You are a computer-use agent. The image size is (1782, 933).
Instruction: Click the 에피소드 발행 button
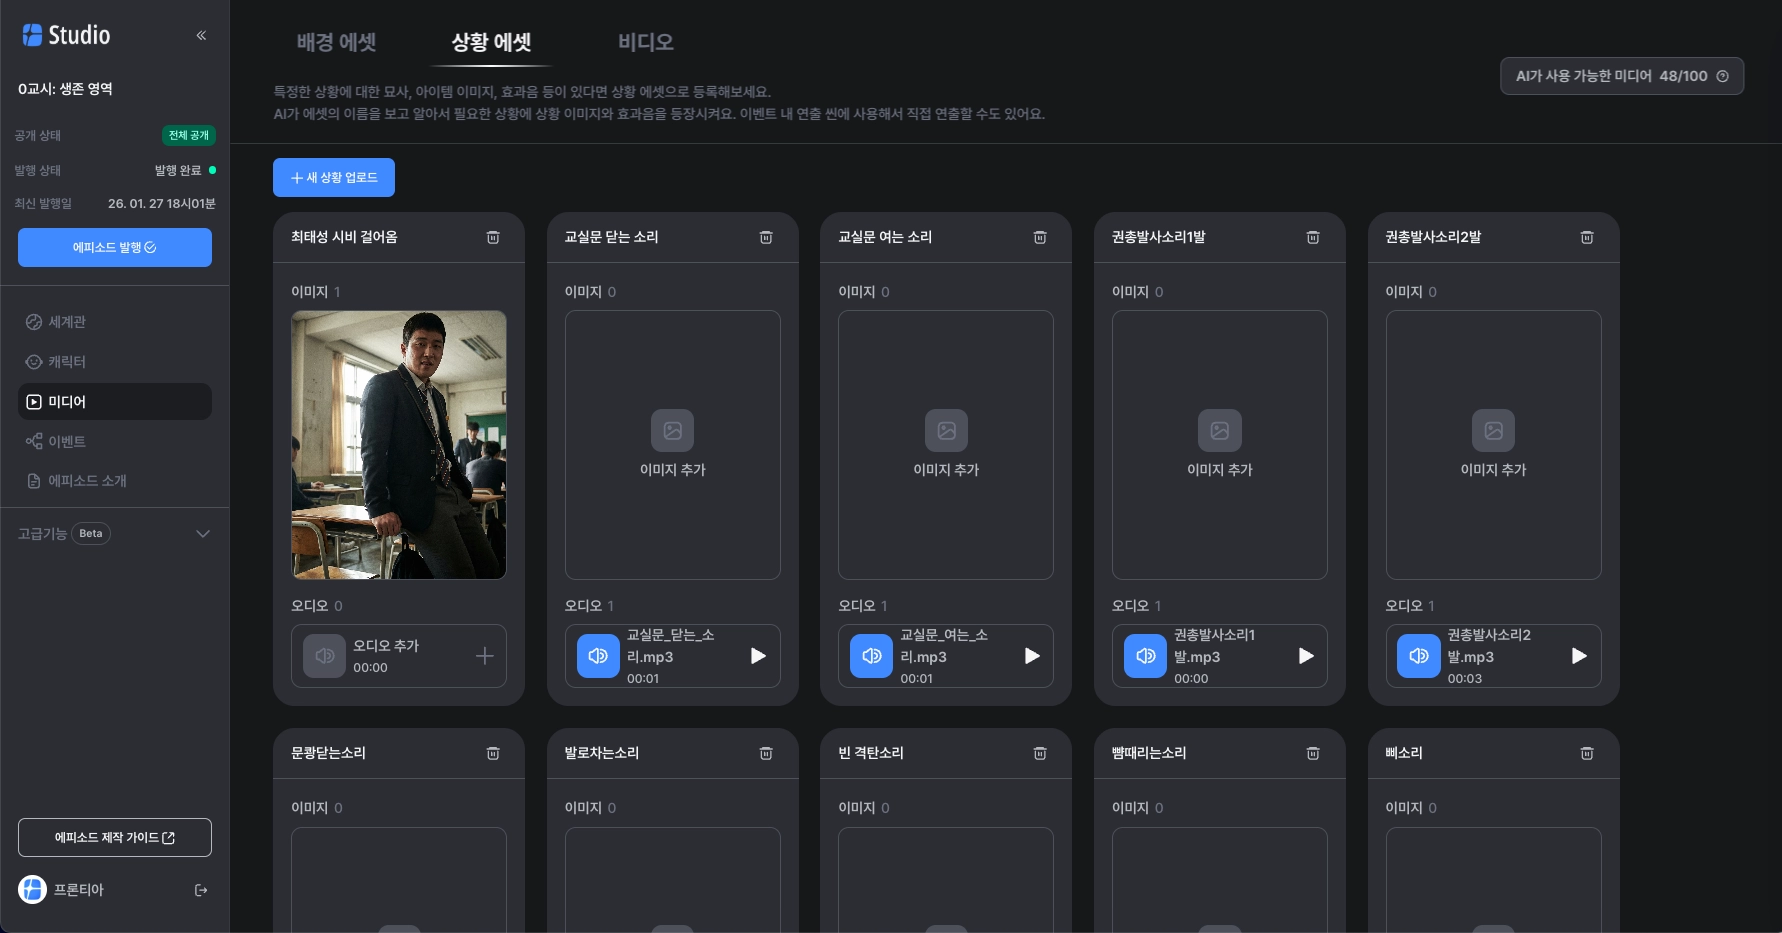pos(115,248)
